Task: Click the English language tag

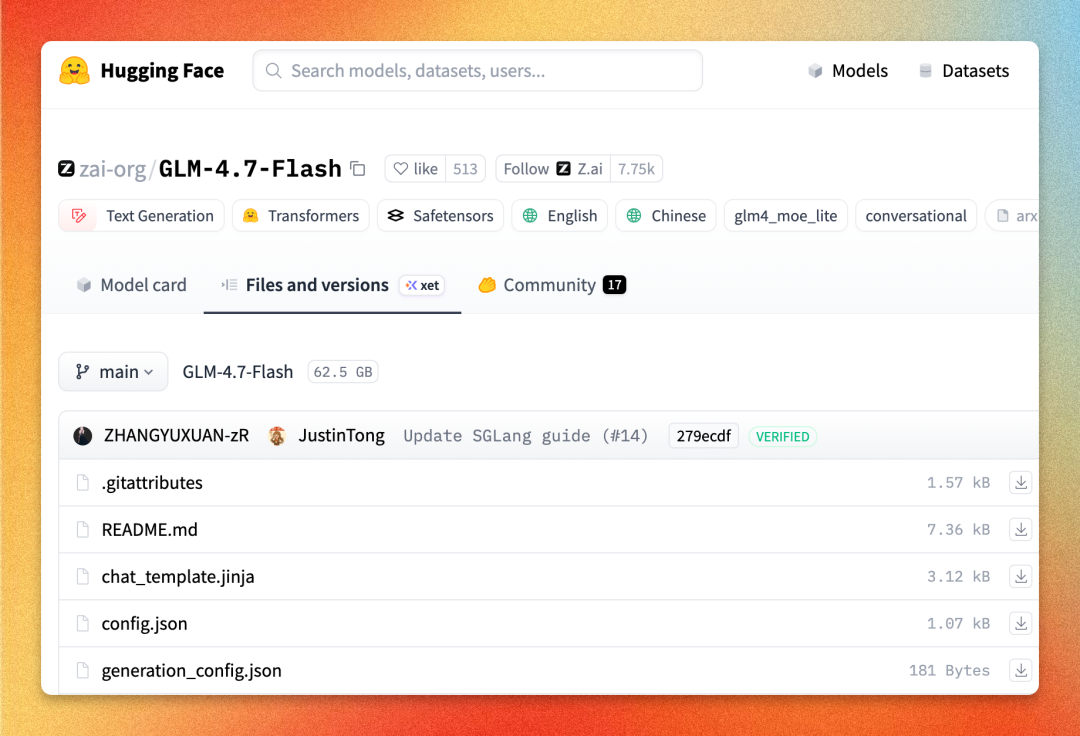Action: [x=560, y=216]
